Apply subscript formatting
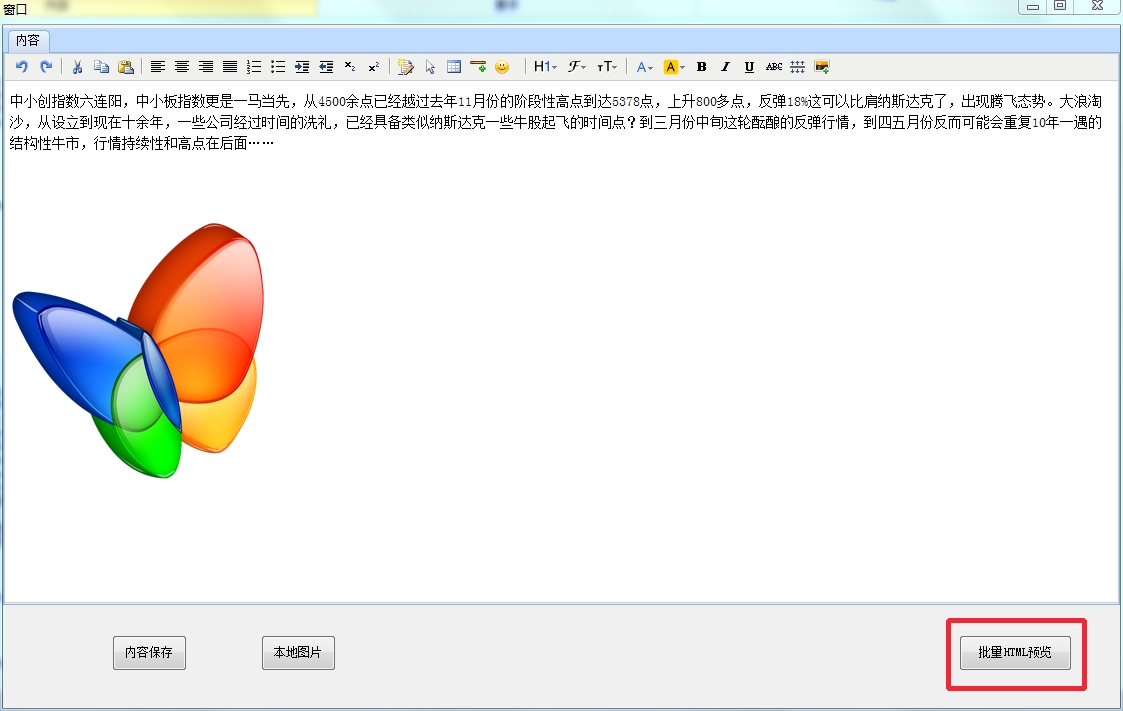The width and height of the screenshot is (1123, 711). 350,67
